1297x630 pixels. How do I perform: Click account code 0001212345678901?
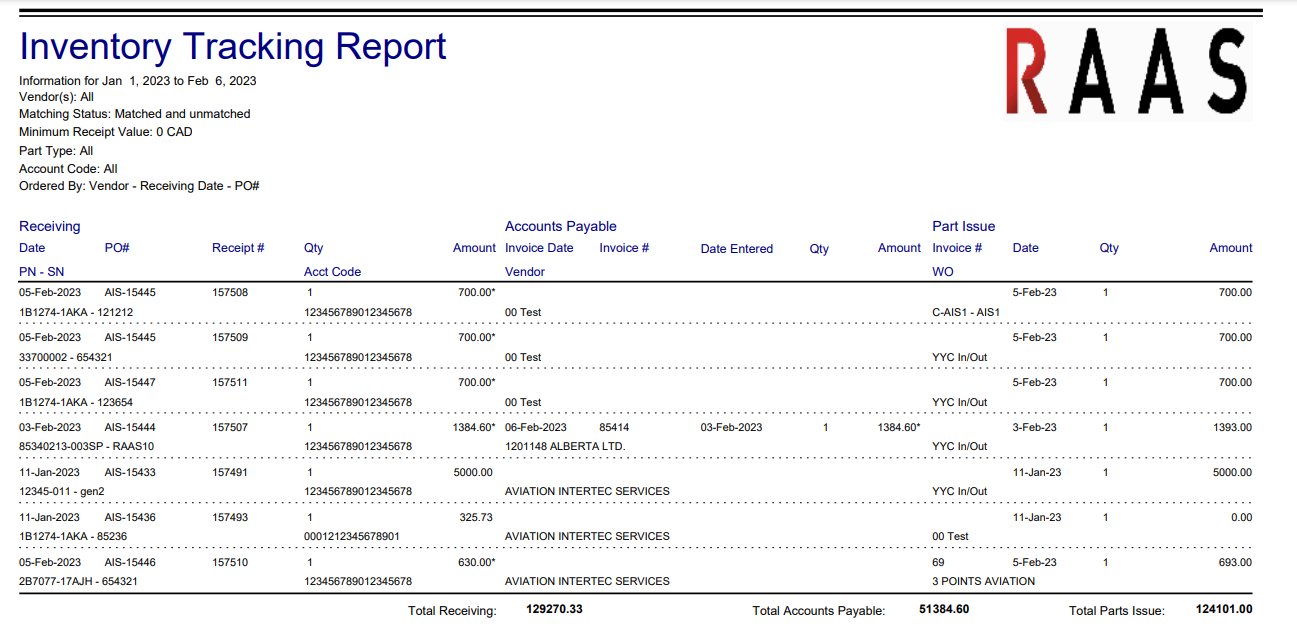coord(351,536)
